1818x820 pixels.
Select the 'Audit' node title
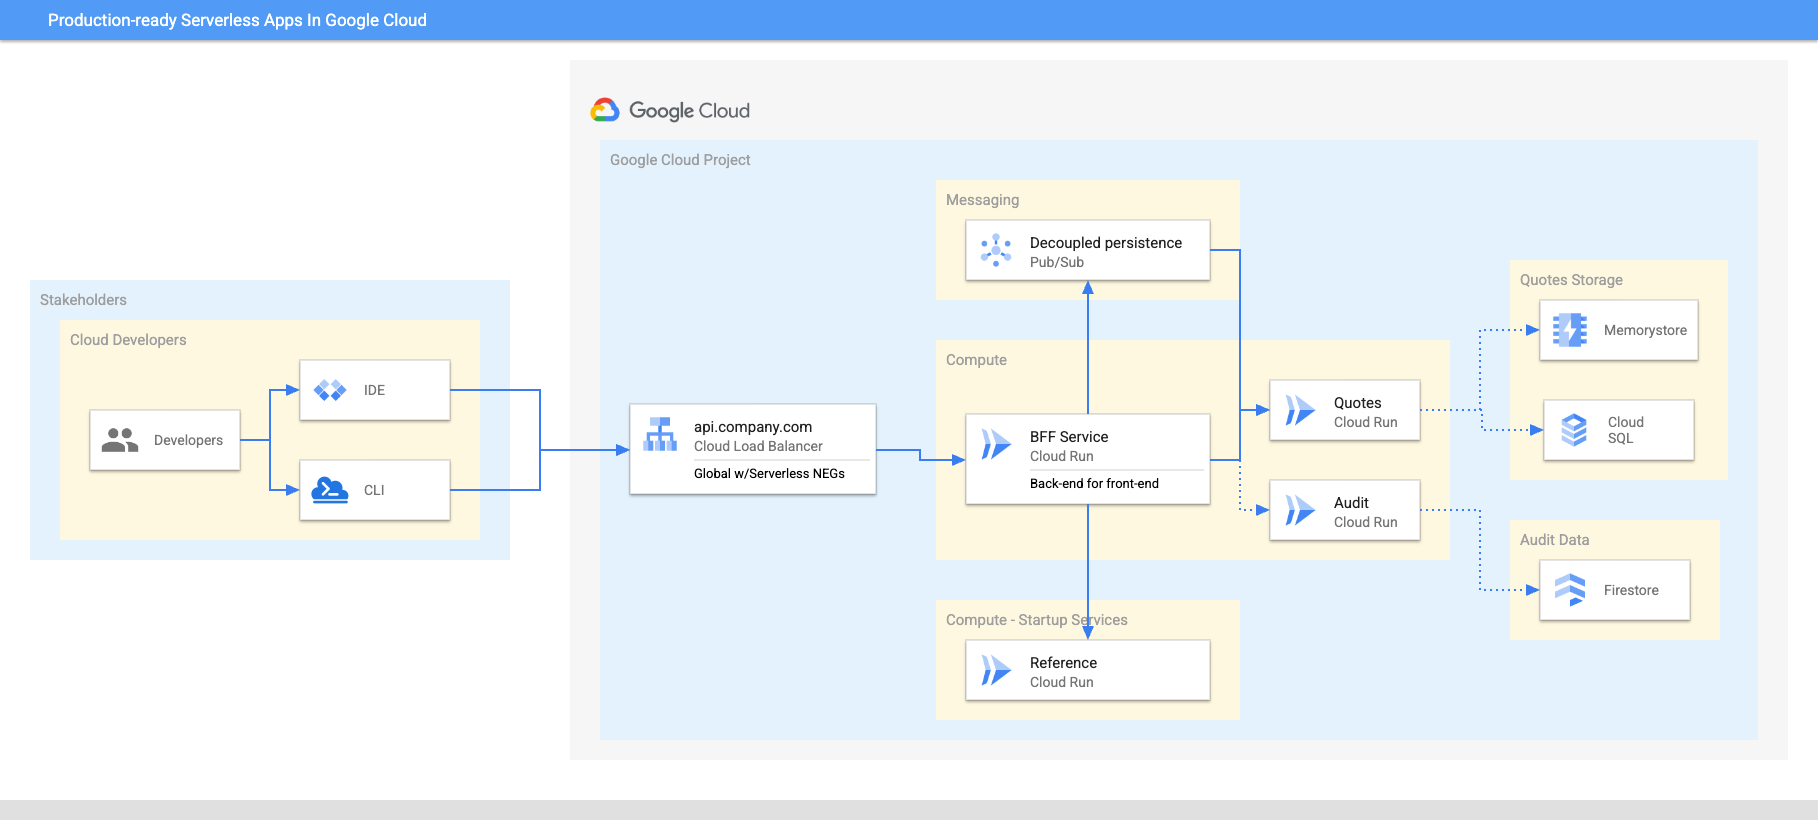tap(1351, 503)
